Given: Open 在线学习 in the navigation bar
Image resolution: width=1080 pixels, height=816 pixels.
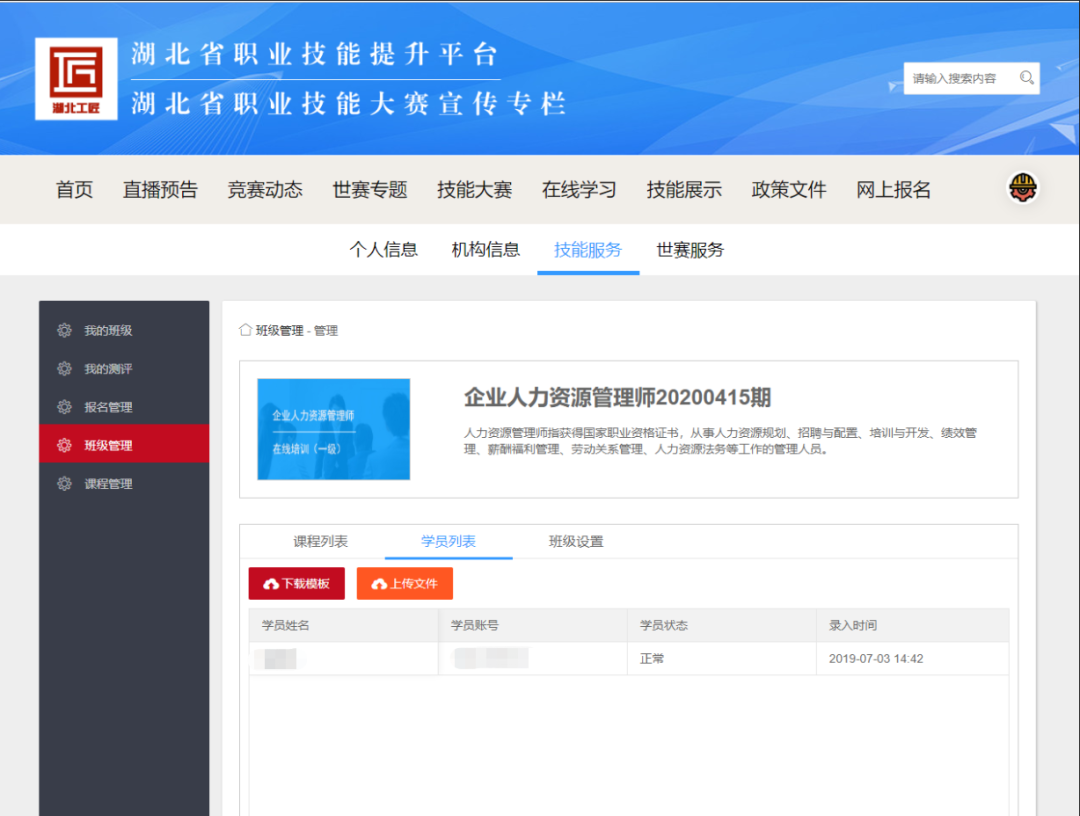Looking at the screenshot, I should pos(579,190).
